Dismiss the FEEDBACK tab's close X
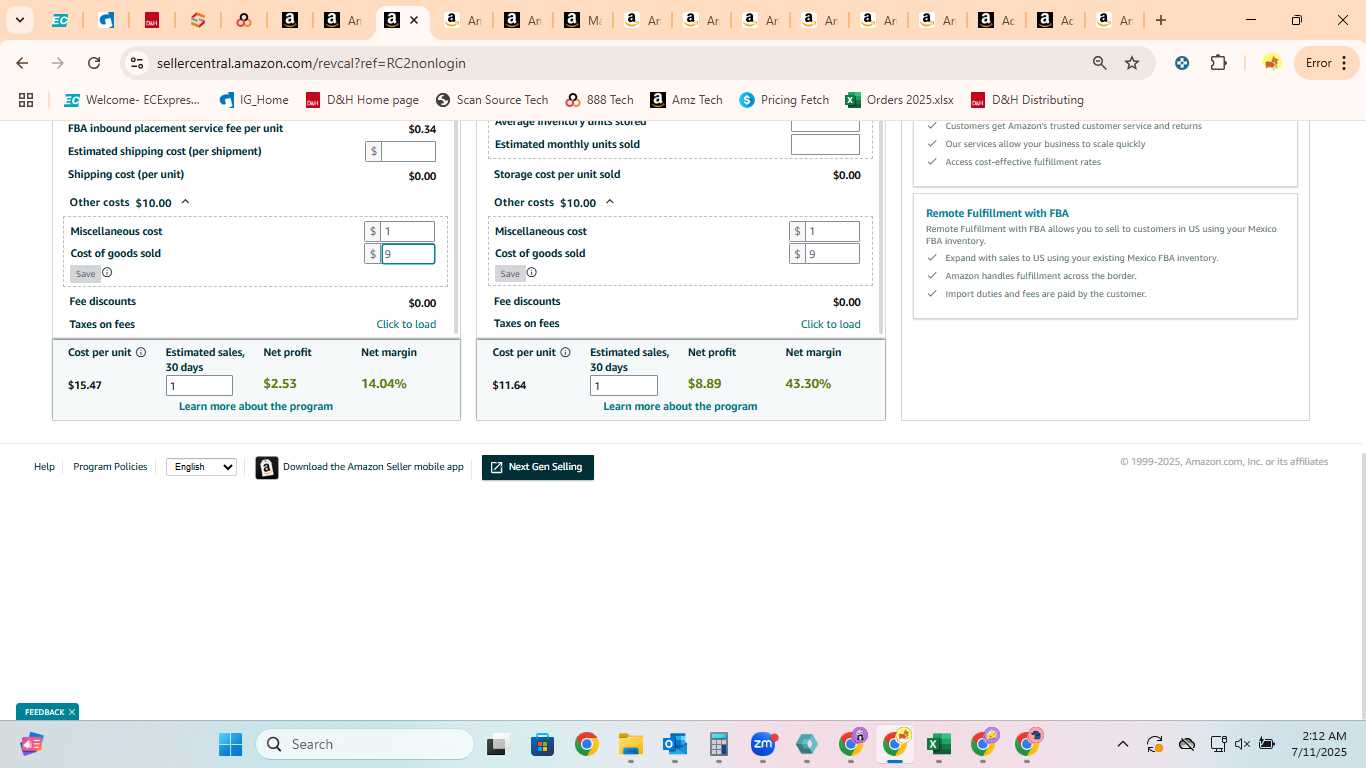This screenshot has height=768, width=1366. coord(72,712)
